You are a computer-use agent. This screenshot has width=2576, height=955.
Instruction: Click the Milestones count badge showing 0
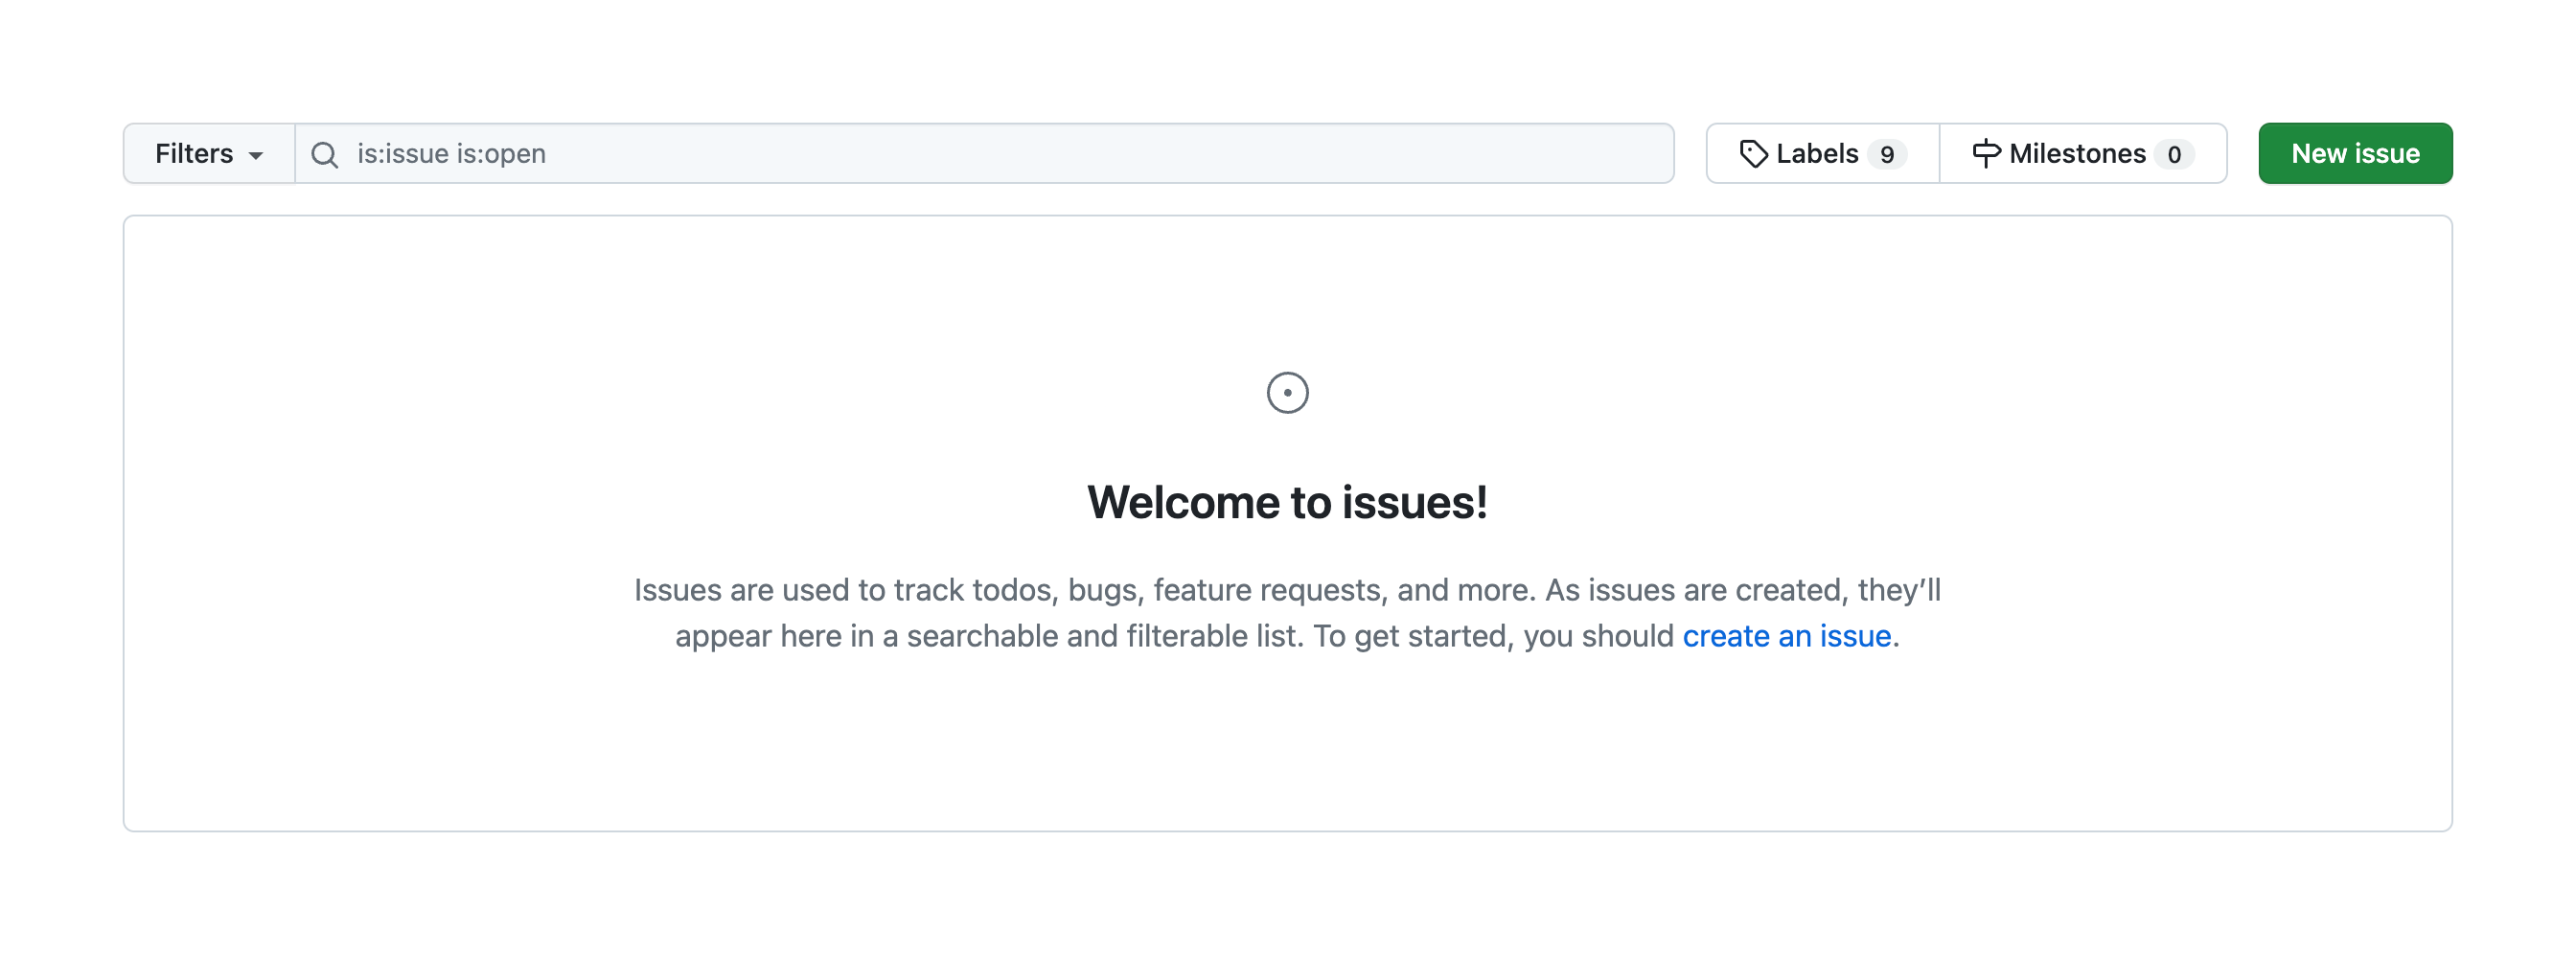[x=2173, y=154]
